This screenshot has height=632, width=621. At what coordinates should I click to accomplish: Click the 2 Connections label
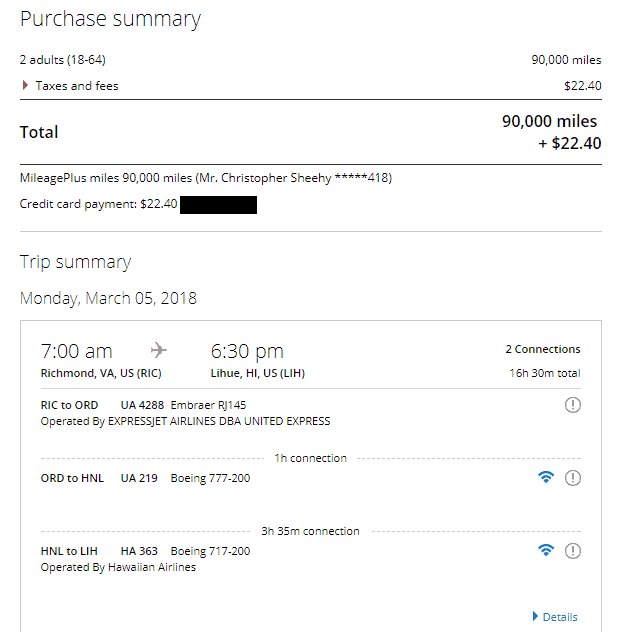point(543,349)
